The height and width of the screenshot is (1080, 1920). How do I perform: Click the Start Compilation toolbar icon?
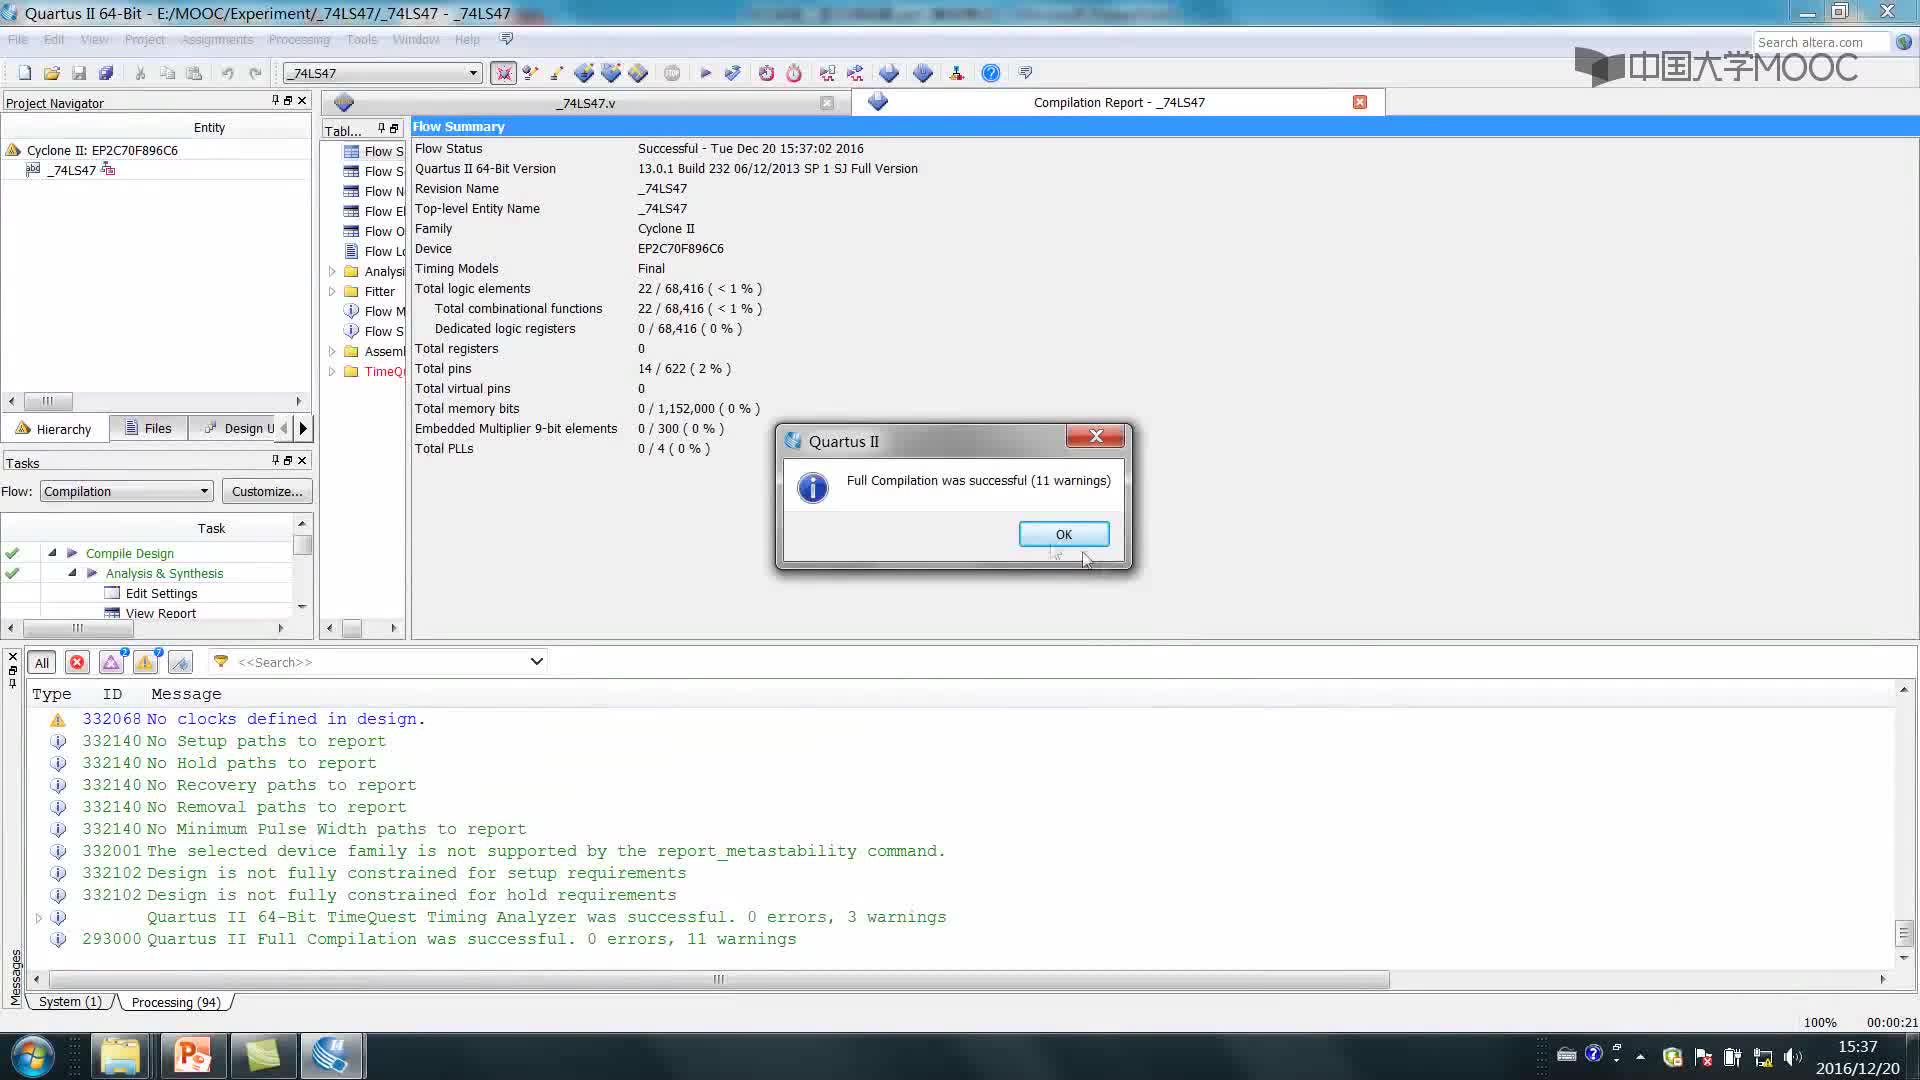click(705, 73)
